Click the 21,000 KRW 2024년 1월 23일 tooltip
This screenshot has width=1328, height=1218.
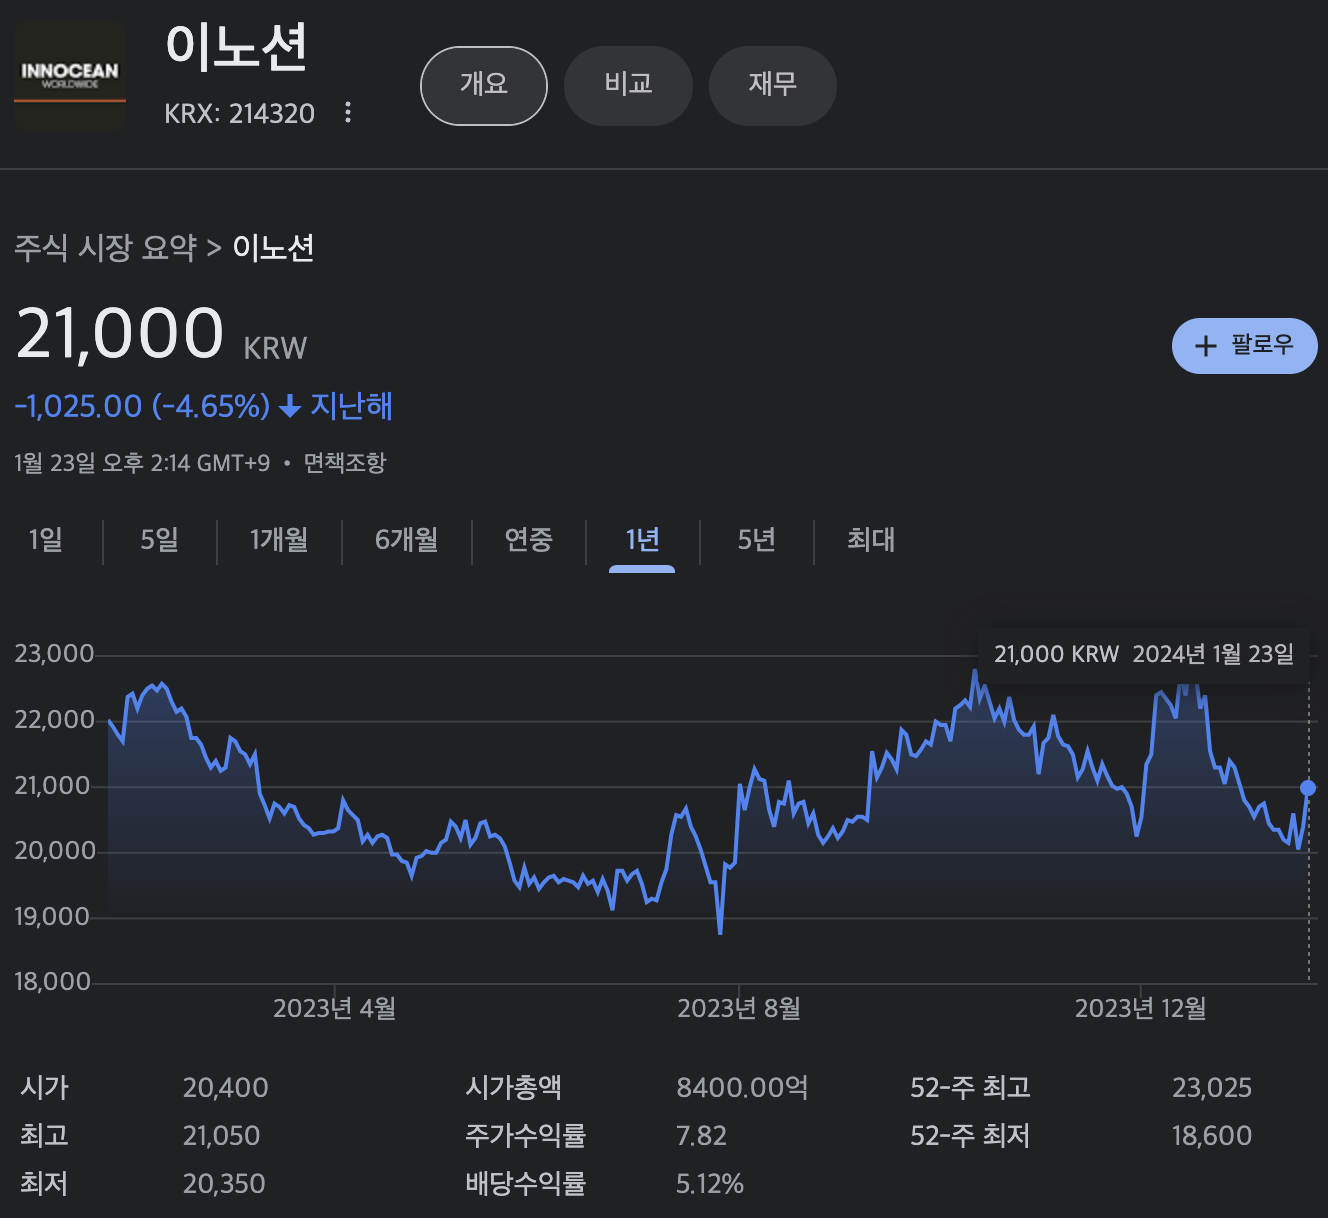pos(1144,654)
